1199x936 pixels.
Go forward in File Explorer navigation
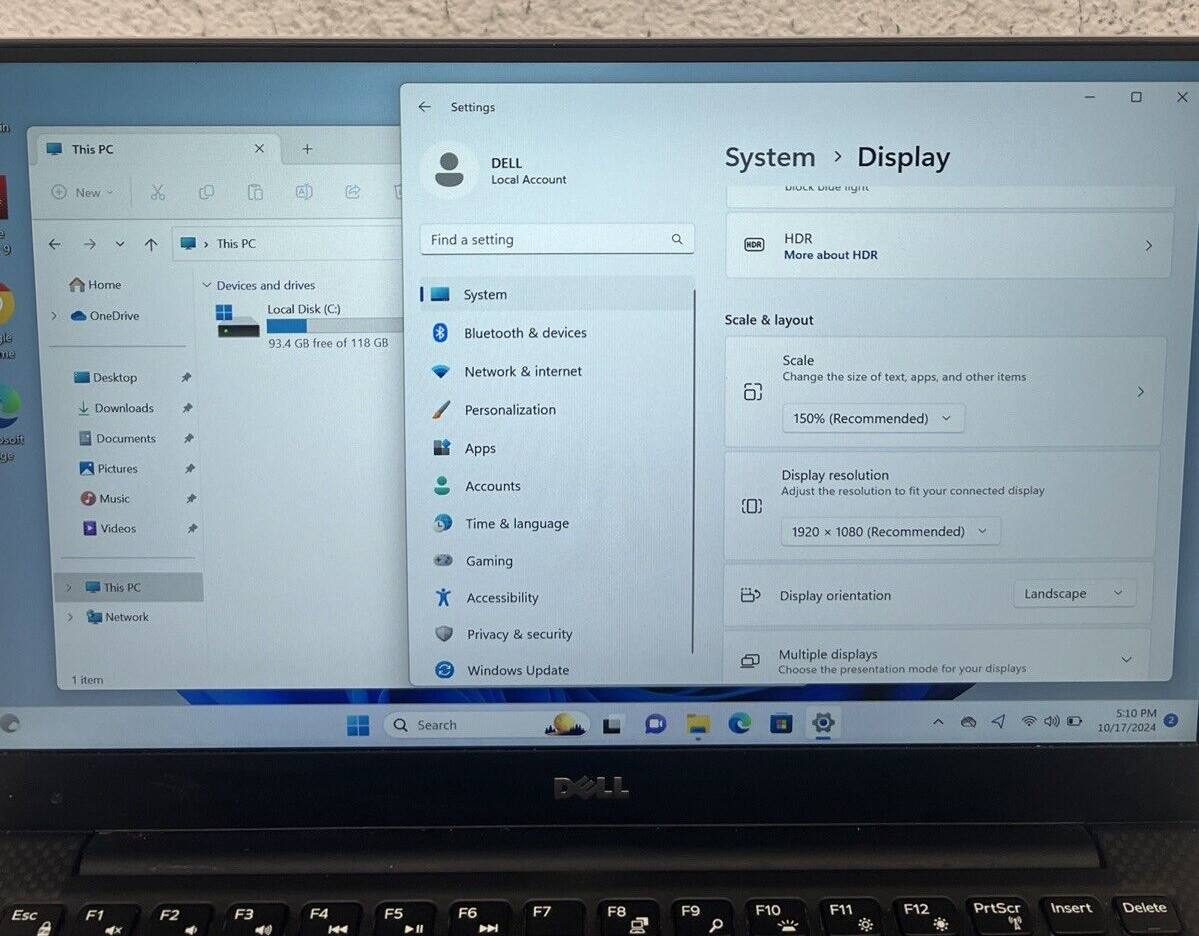click(x=89, y=244)
